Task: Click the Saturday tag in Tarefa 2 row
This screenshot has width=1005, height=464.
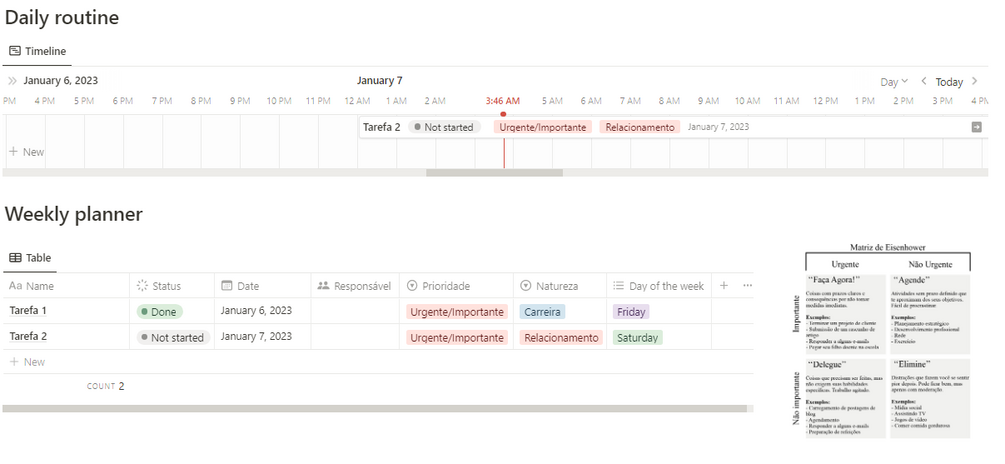Action: point(637,338)
